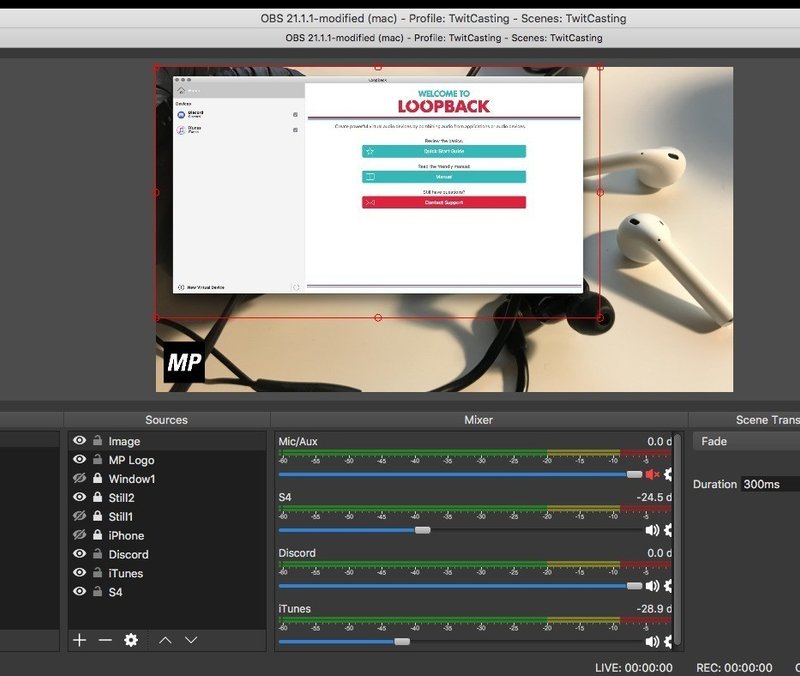Select the iPhone source row

(x=167, y=535)
